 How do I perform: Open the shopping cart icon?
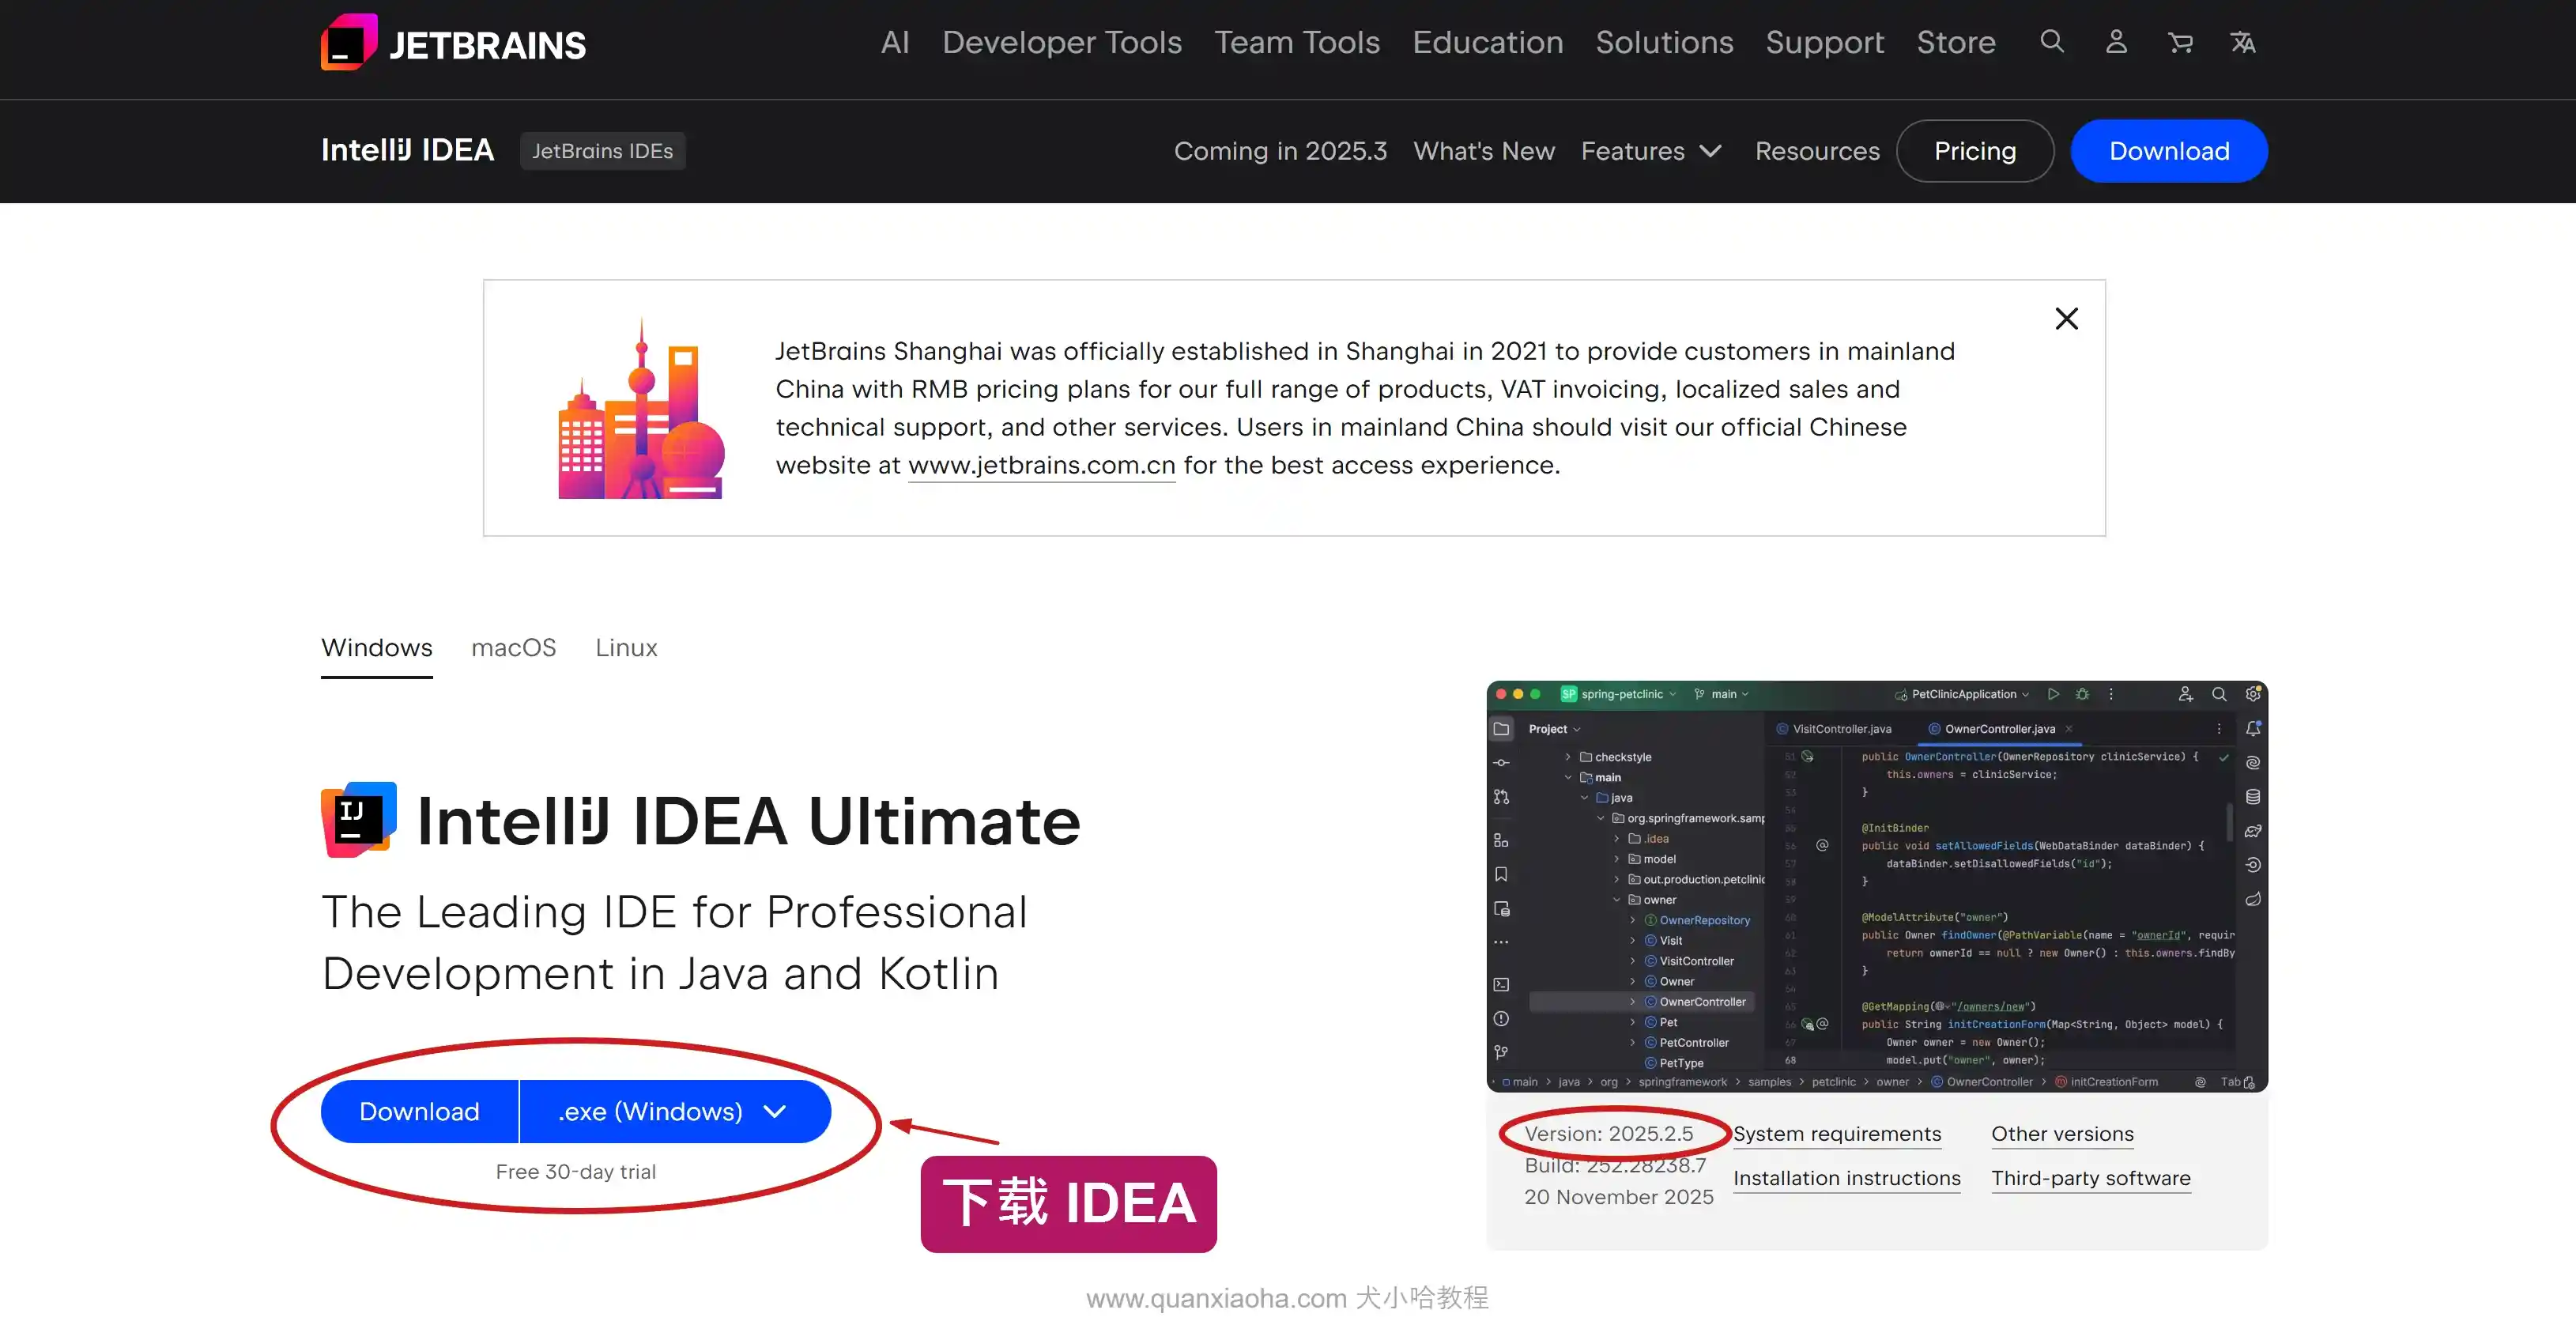point(2180,42)
